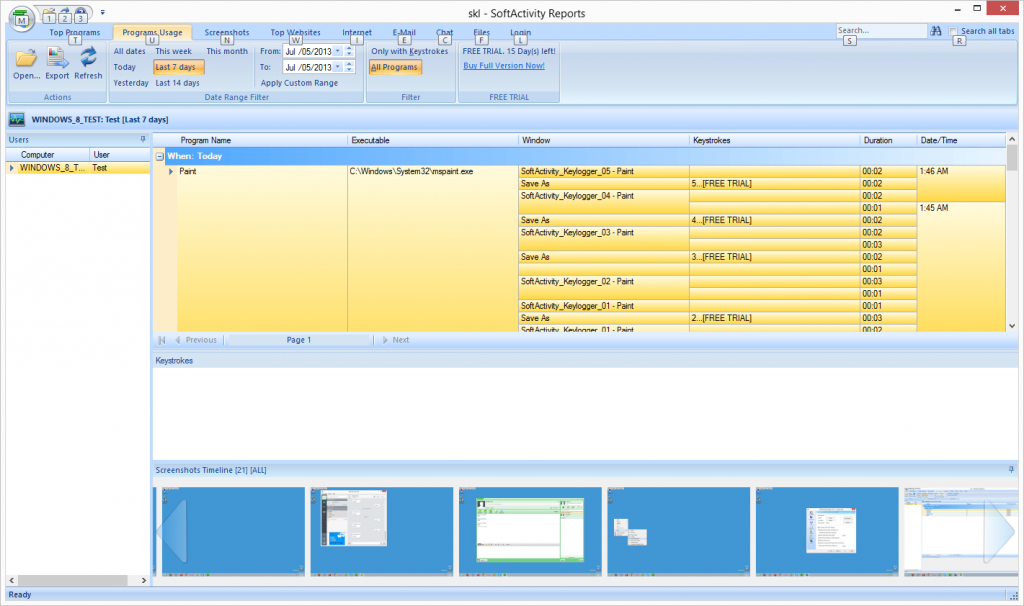This screenshot has height=606, width=1024.
Task: Open the Top Websites tab
Action: point(295,32)
